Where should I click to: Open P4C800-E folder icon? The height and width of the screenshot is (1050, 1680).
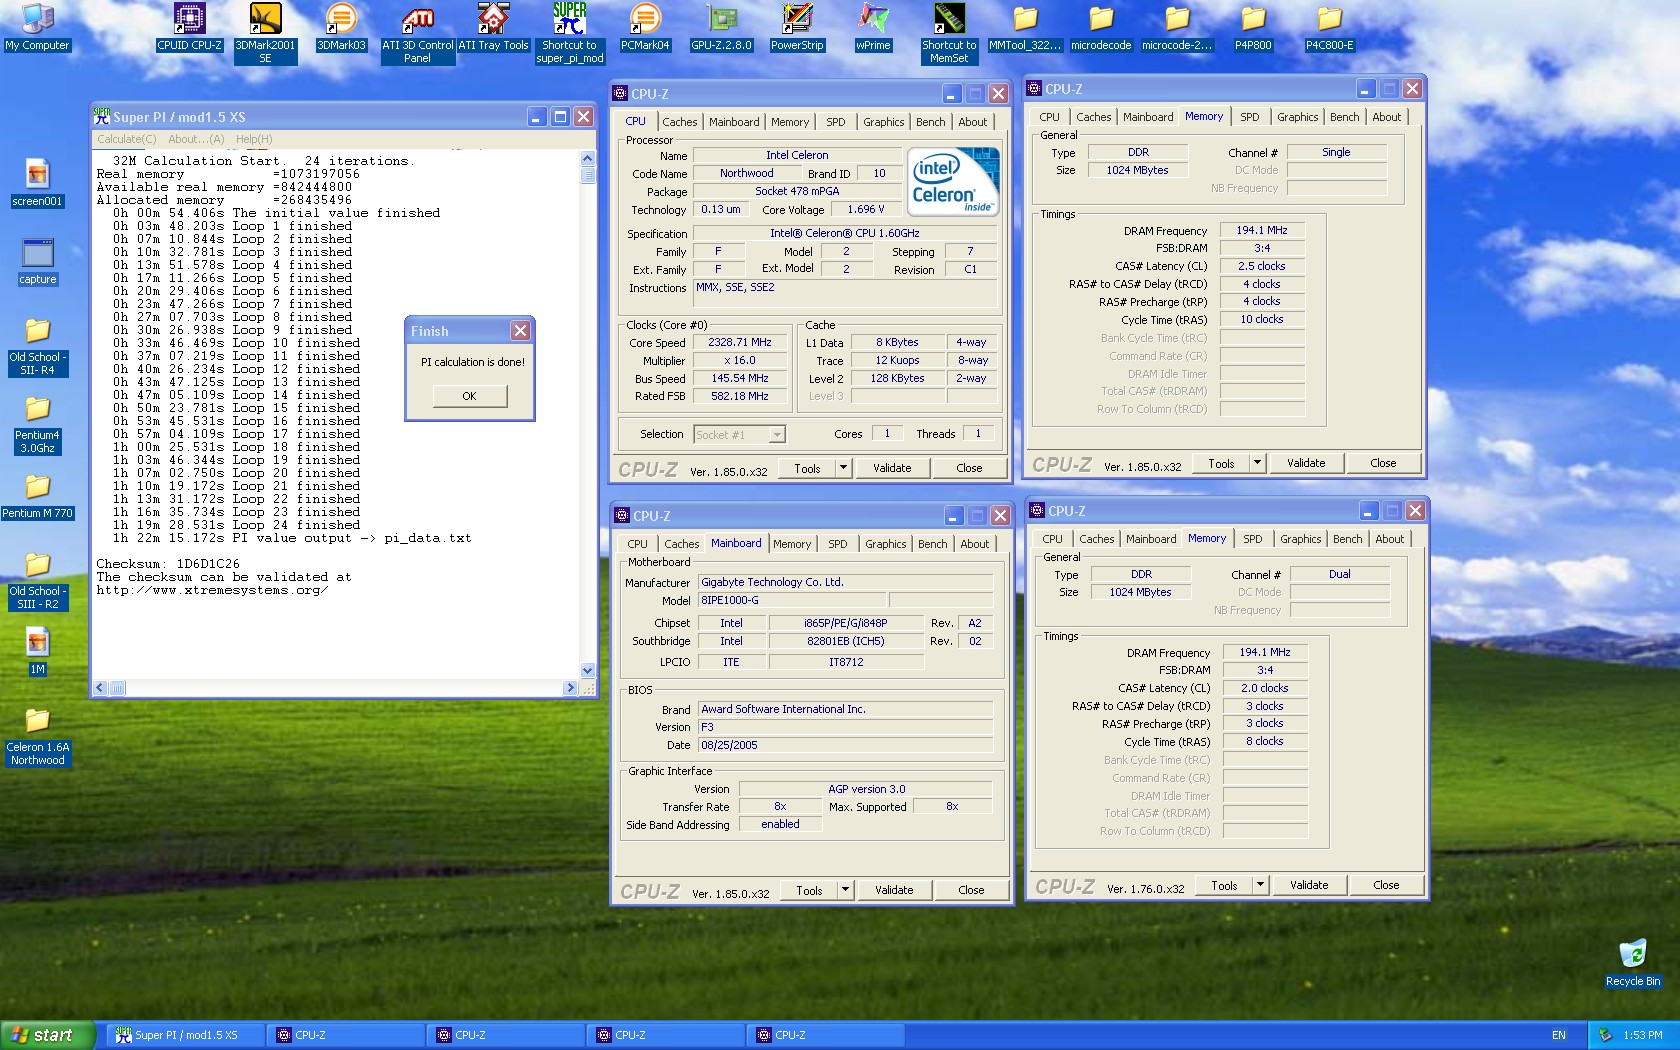click(x=1329, y=27)
